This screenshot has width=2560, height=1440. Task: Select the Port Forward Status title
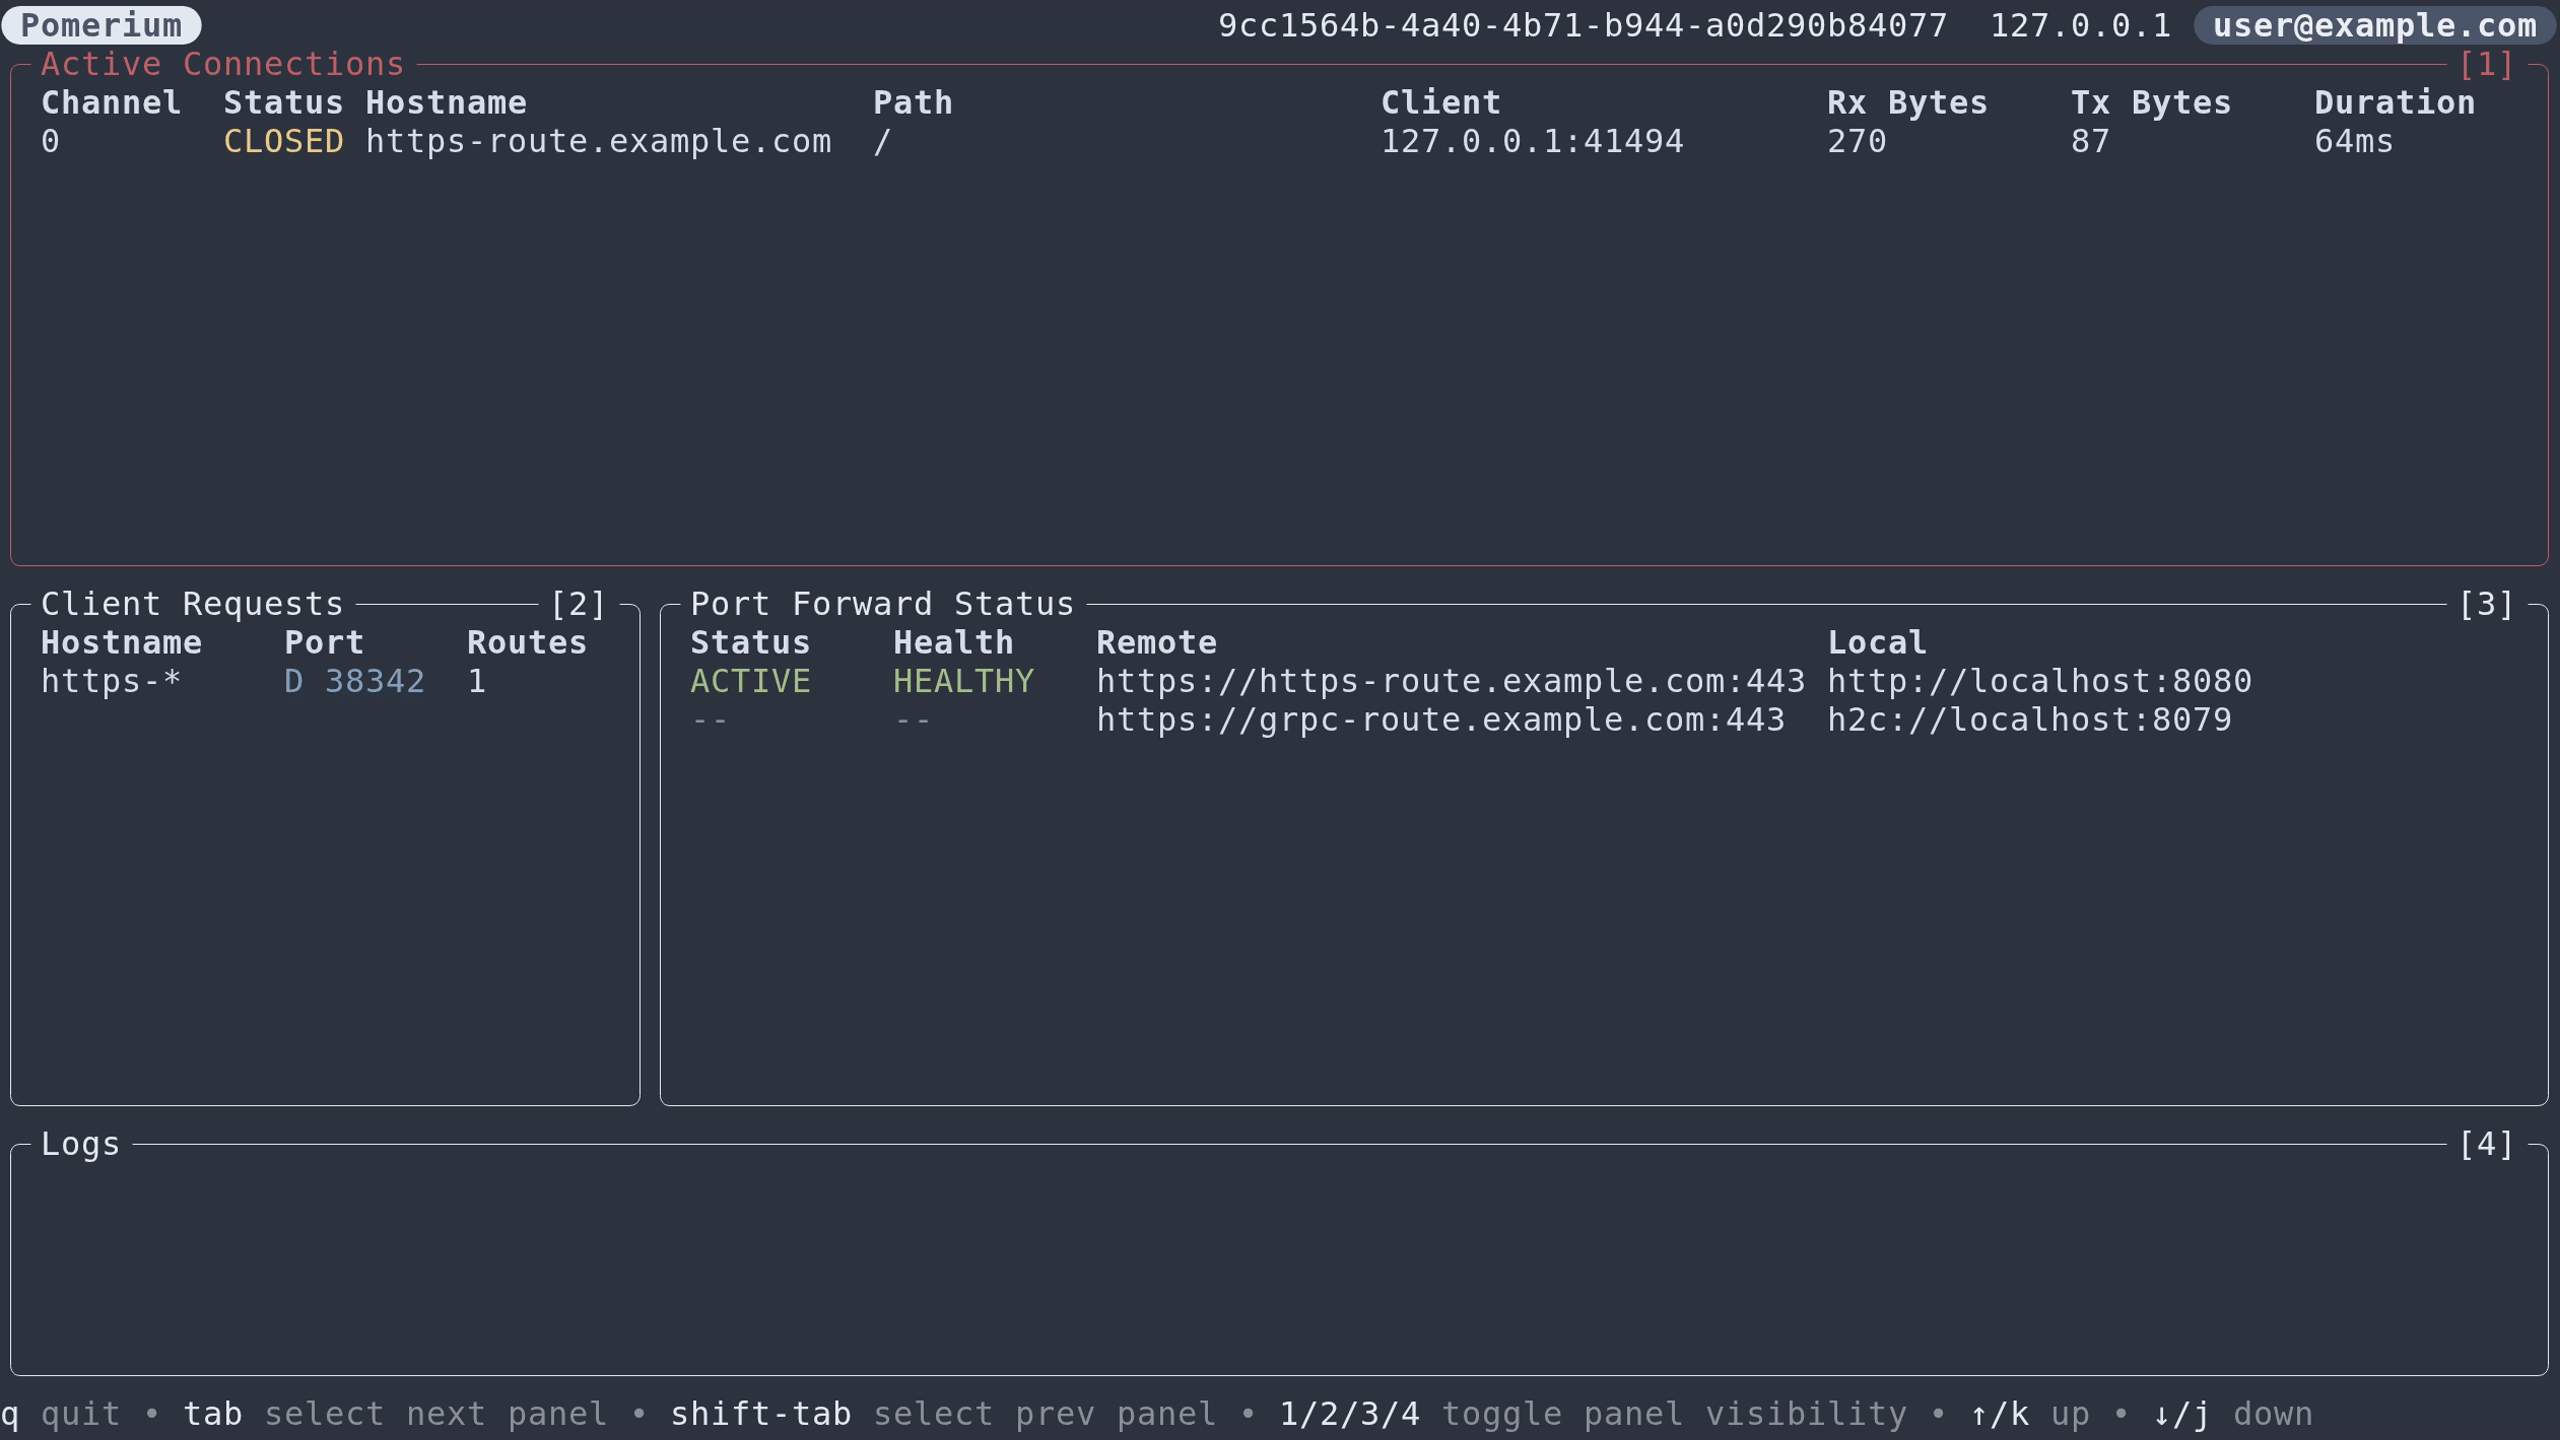pos(882,604)
